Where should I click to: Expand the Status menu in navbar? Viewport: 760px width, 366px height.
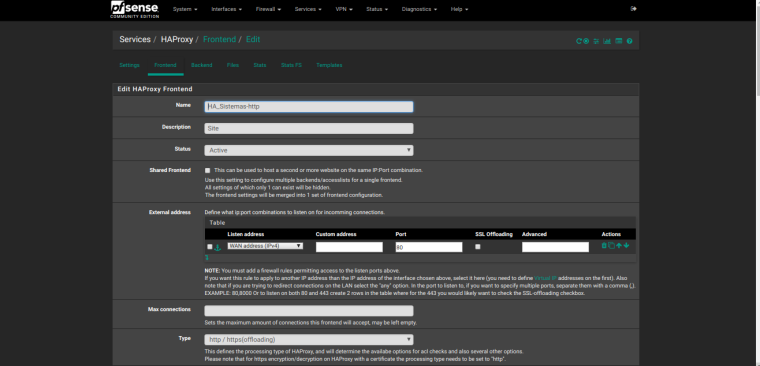[377, 9]
